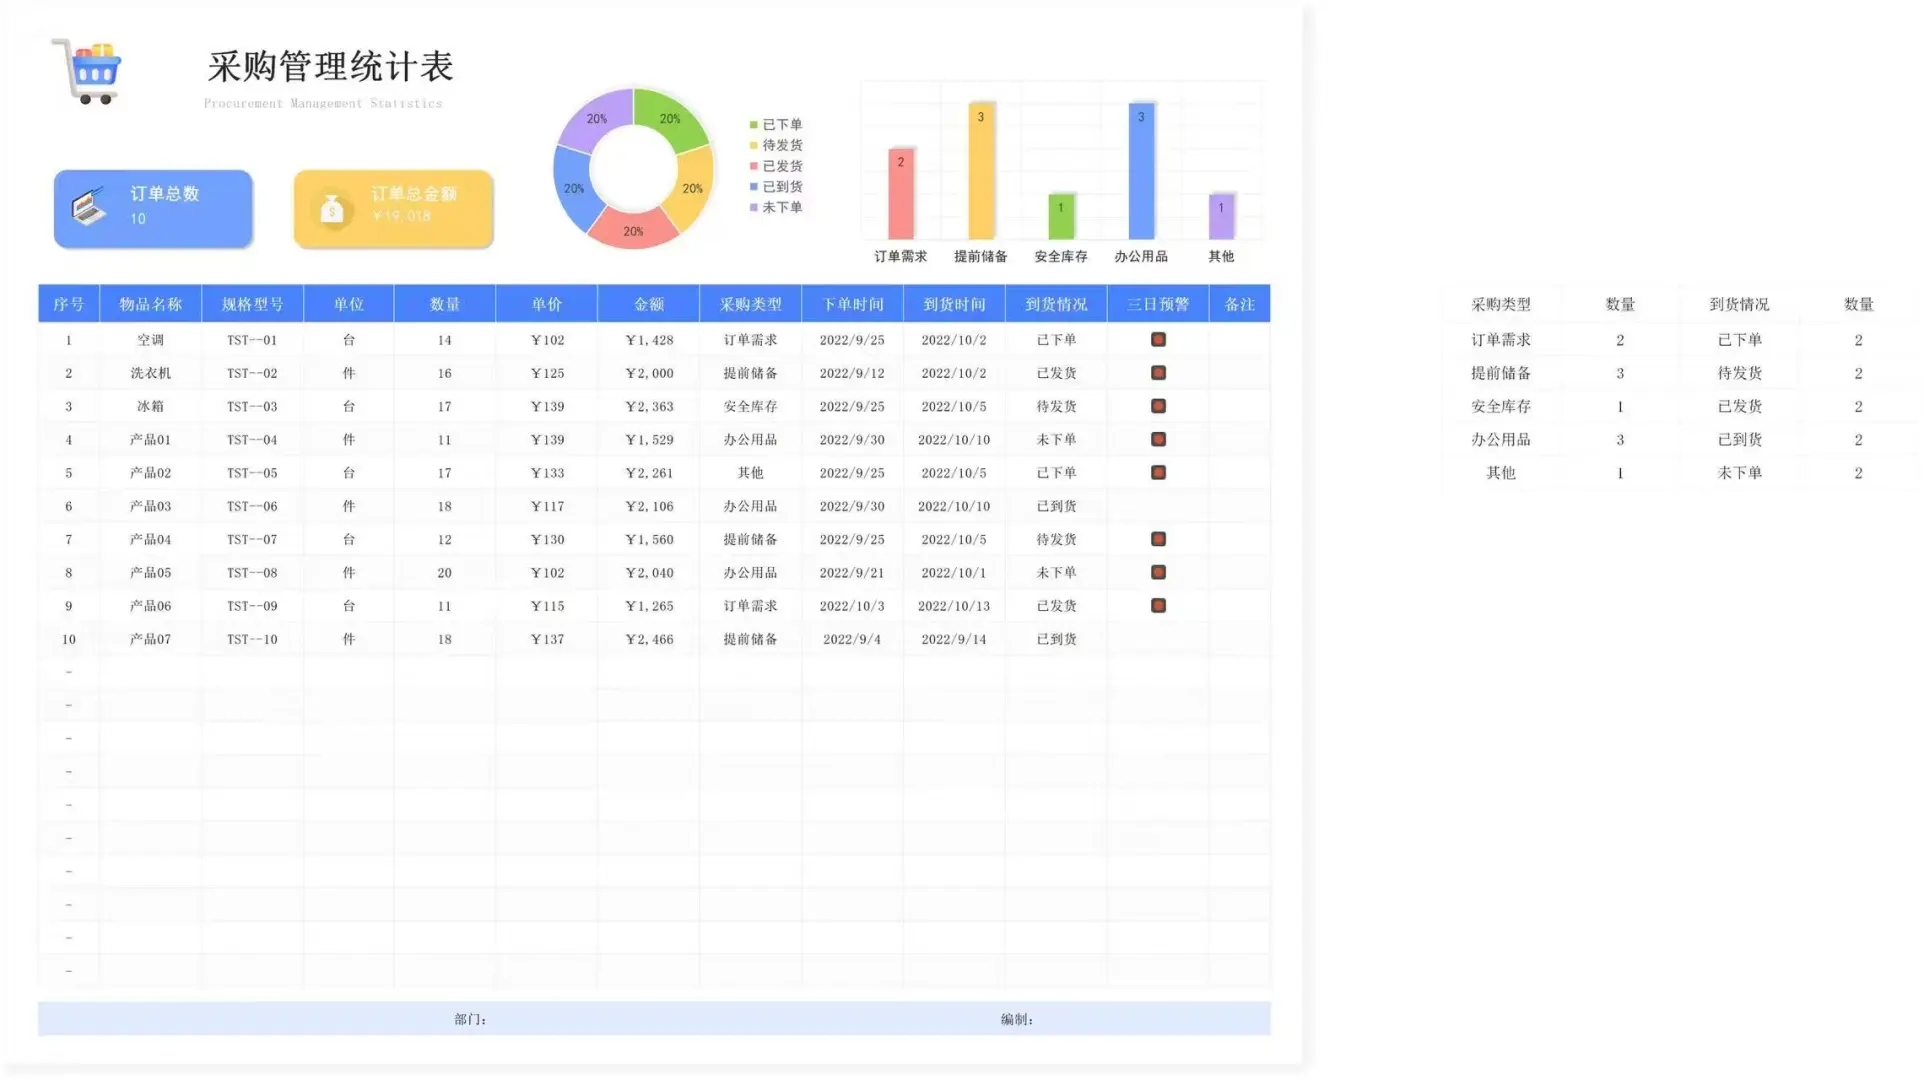Select the 订单总金额 summary card
Image resolution: width=1924 pixels, height=1080 pixels.
click(393, 208)
